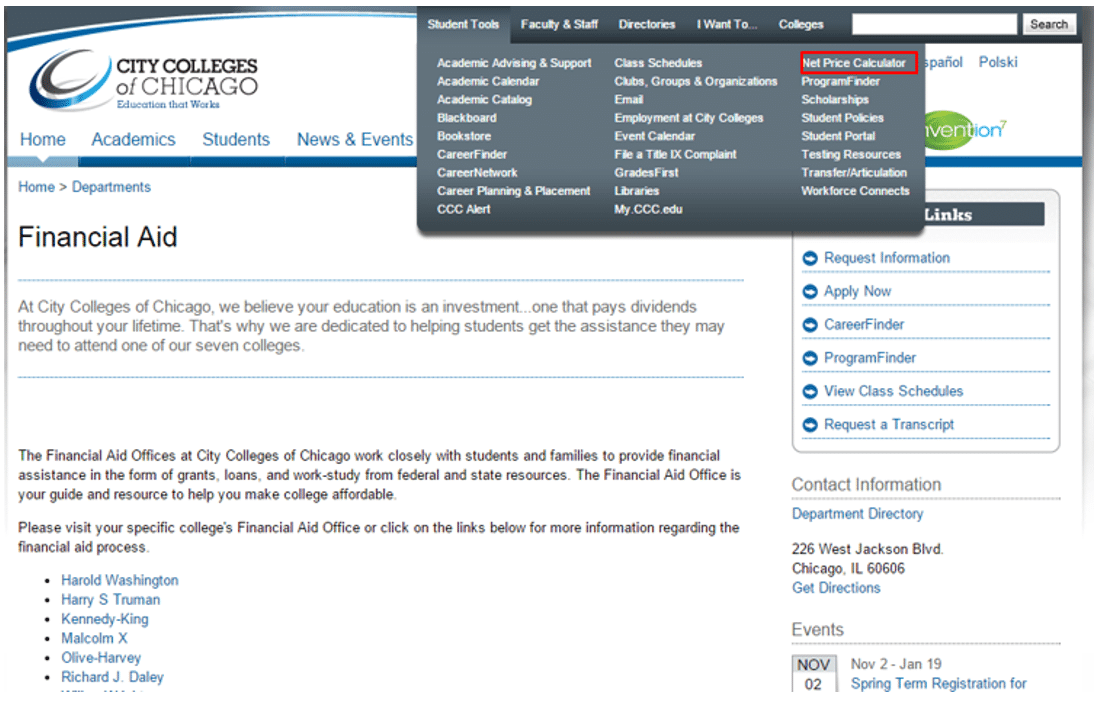Open the Kennedy-King college link
The width and height of the screenshot is (1101, 705).
click(105, 619)
